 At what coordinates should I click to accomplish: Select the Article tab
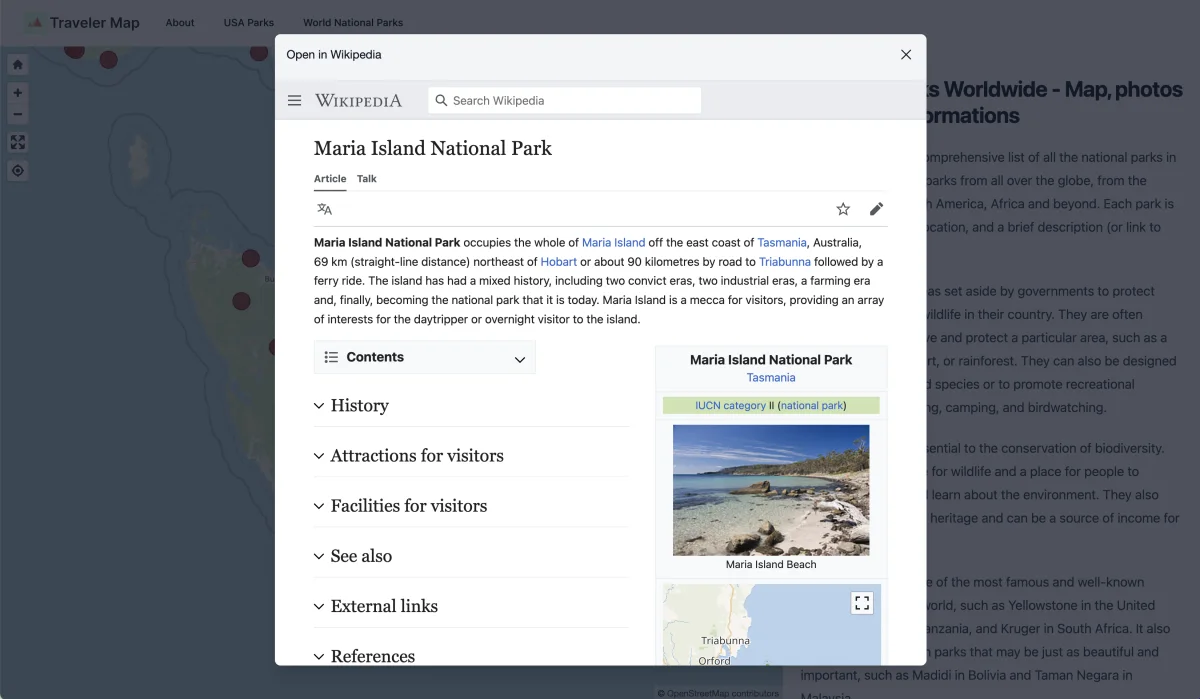[x=330, y=179]
